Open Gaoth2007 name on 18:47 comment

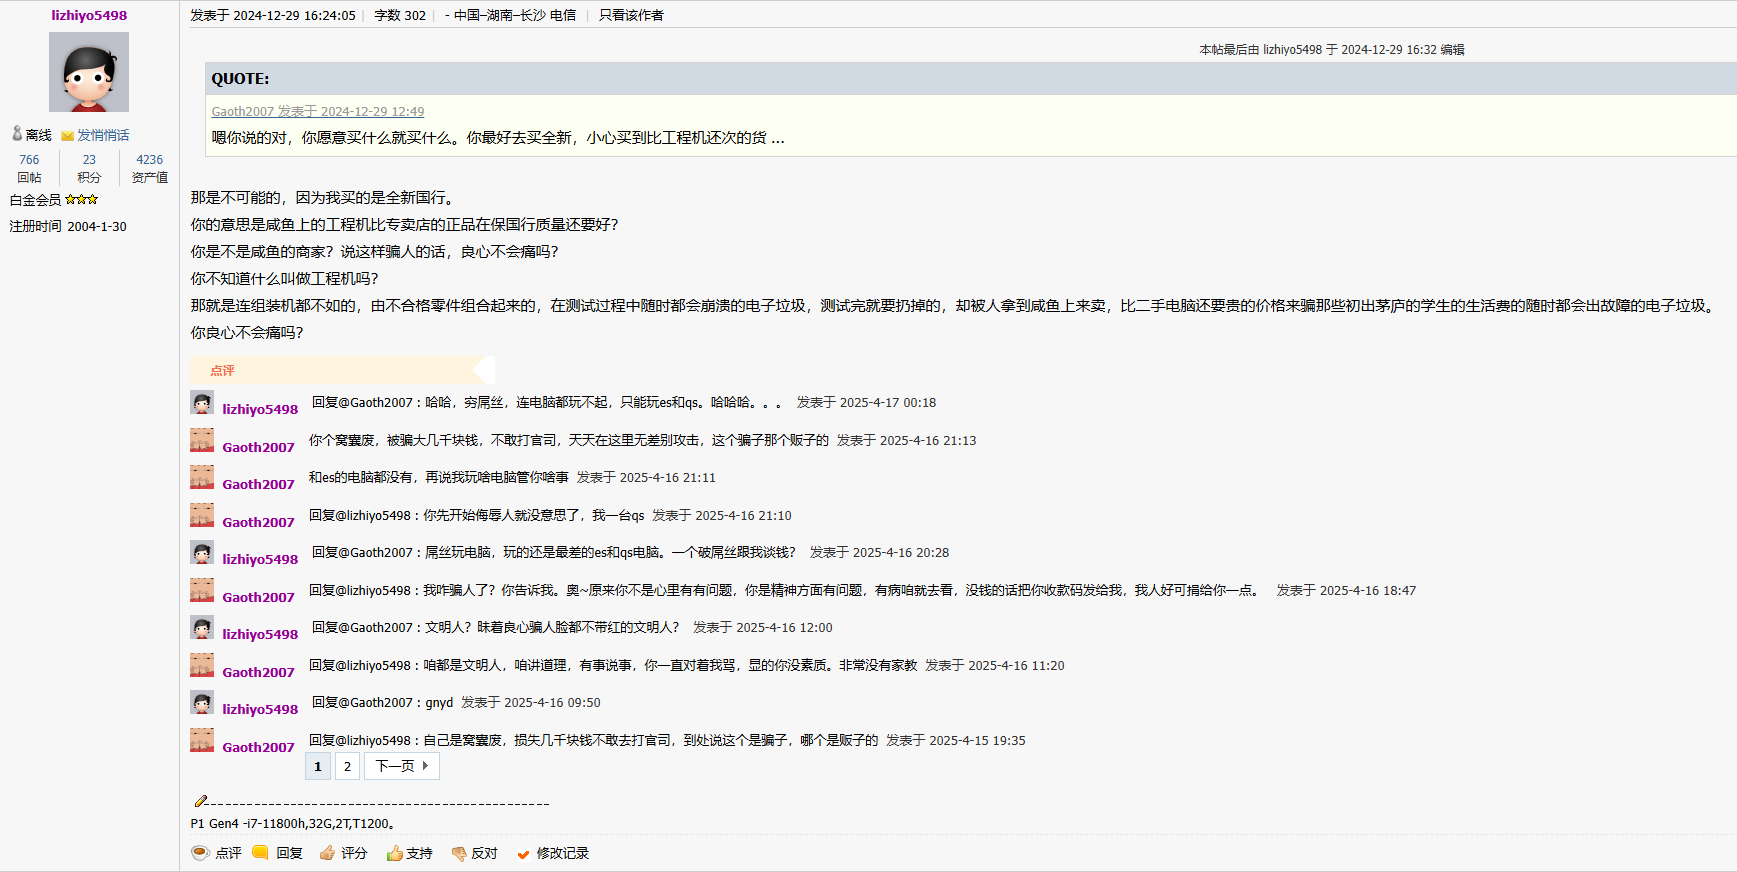point(258,597)
